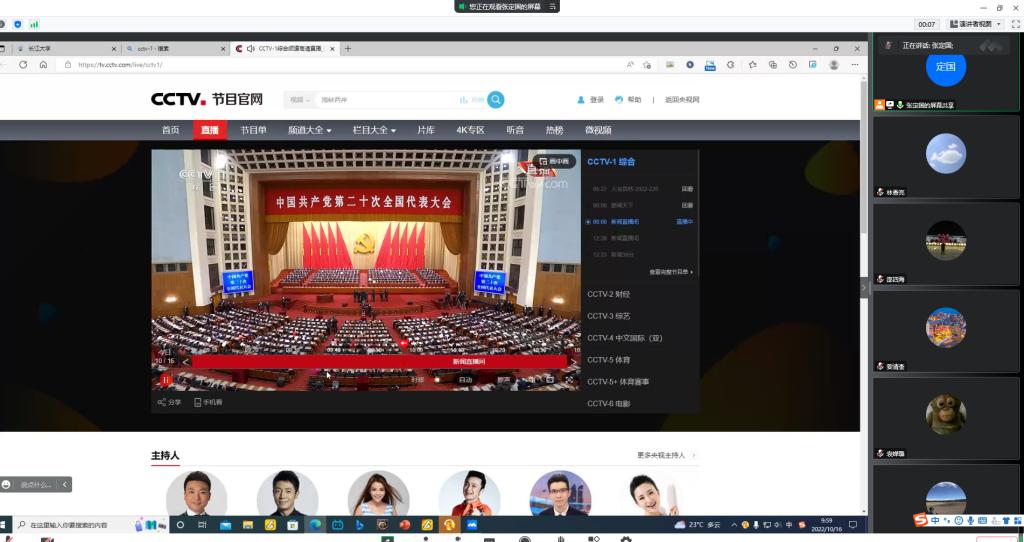The height and width of the screenshot is (542, 1024).
Task: Click the 分享 share icon below the video
Action: pyautogui.click(x=169, y=402)
